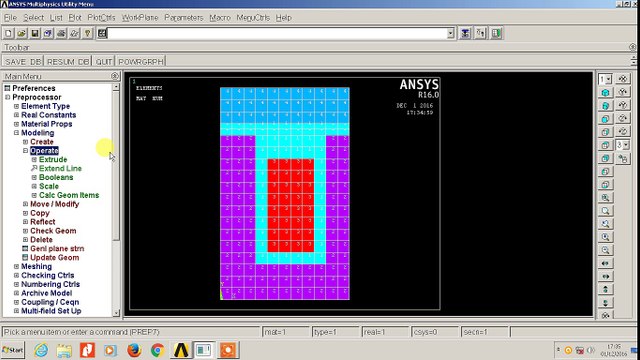Collapse the Operate tree node
This screenshot has width=640, height=360.
click(x=25, y=151)
